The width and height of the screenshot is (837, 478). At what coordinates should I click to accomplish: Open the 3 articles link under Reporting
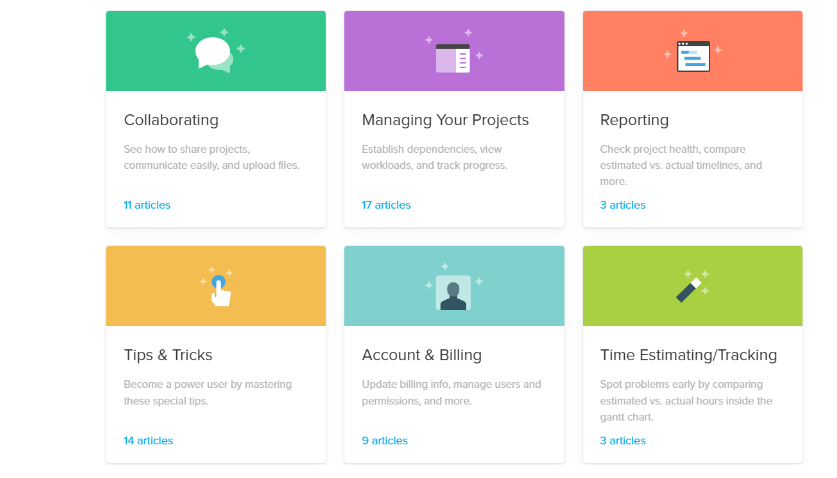point(622,205)
